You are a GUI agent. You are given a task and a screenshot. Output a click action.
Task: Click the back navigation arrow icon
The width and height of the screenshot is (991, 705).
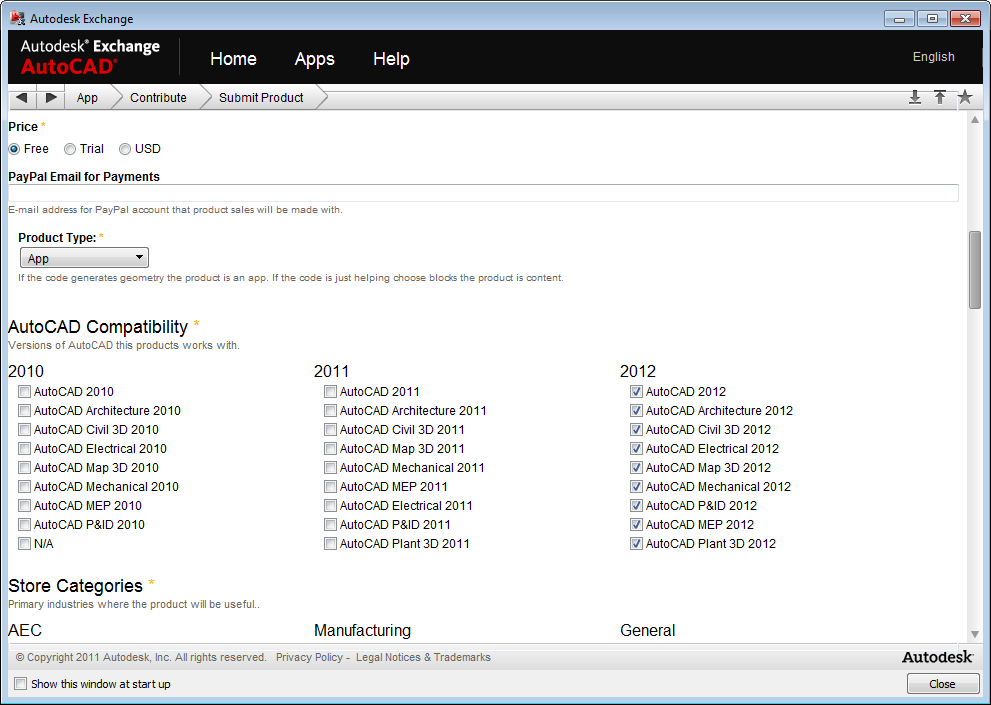(22, 97)
